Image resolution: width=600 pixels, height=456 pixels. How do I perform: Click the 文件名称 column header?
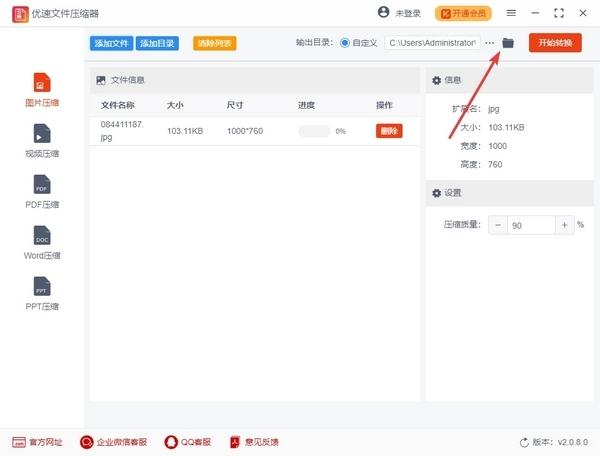117,105
